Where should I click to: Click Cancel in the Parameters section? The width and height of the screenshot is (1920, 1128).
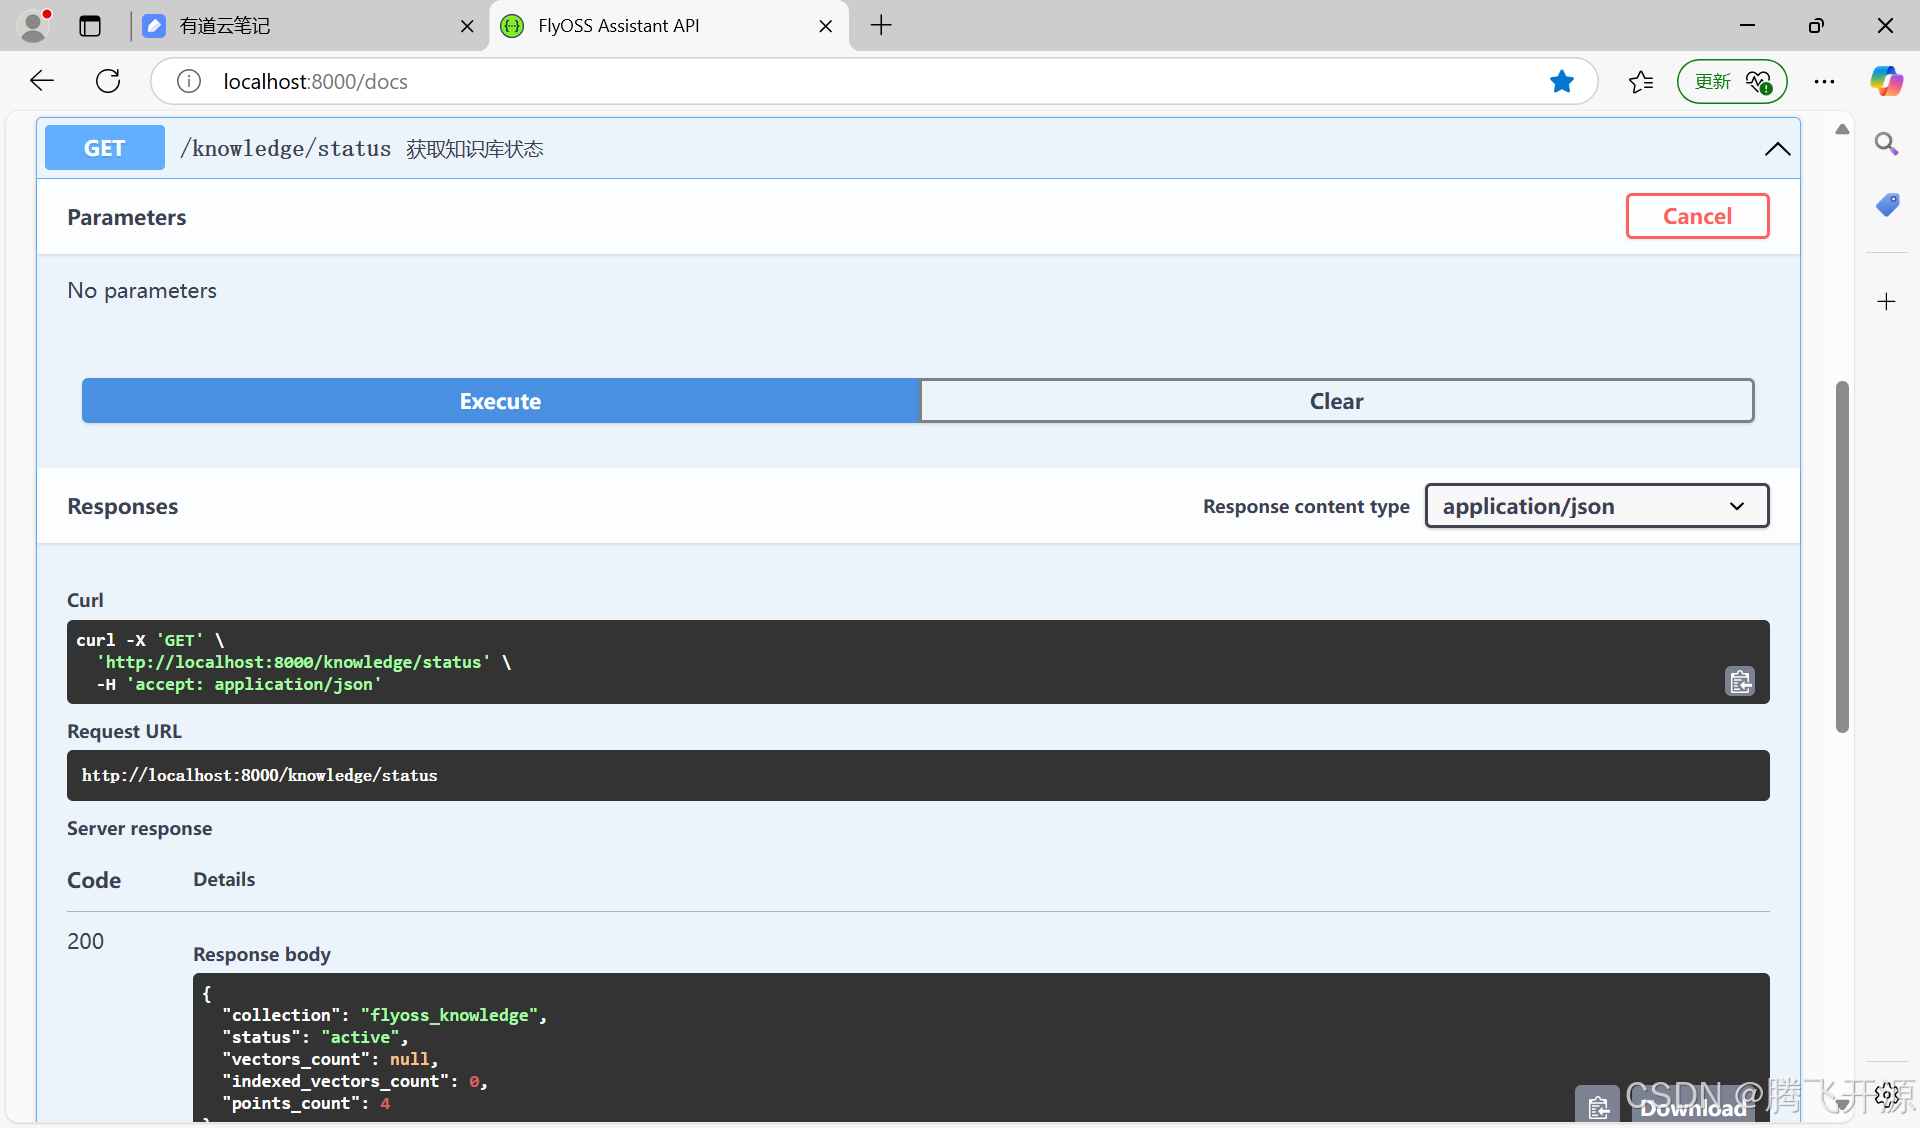(x=1697, y=216)
